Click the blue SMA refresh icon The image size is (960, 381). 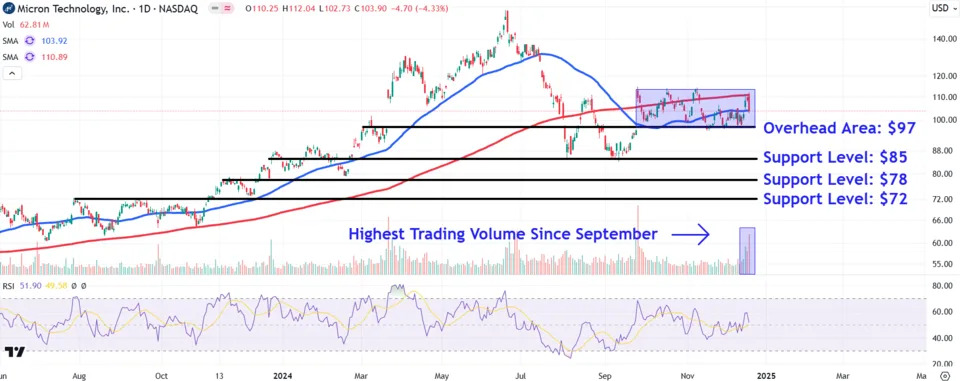29,41
